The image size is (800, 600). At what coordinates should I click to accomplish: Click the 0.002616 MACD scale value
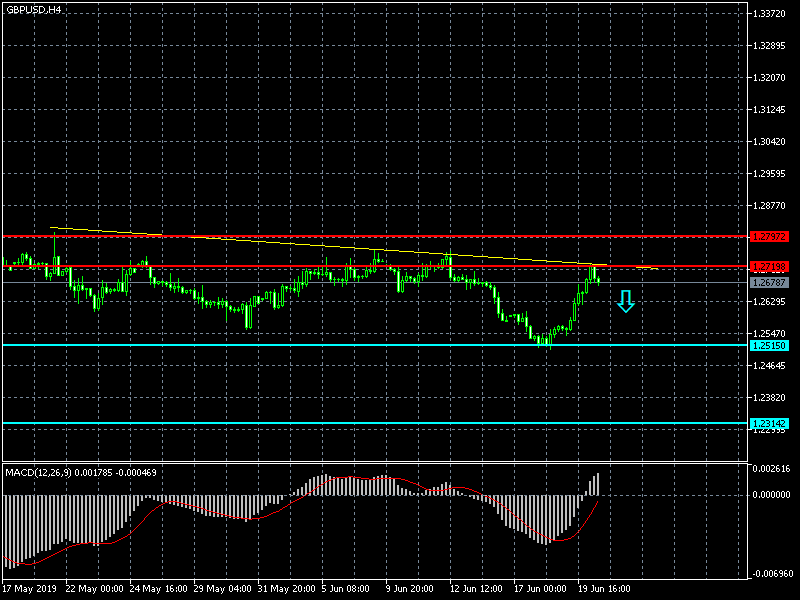(x=772, y=469)
